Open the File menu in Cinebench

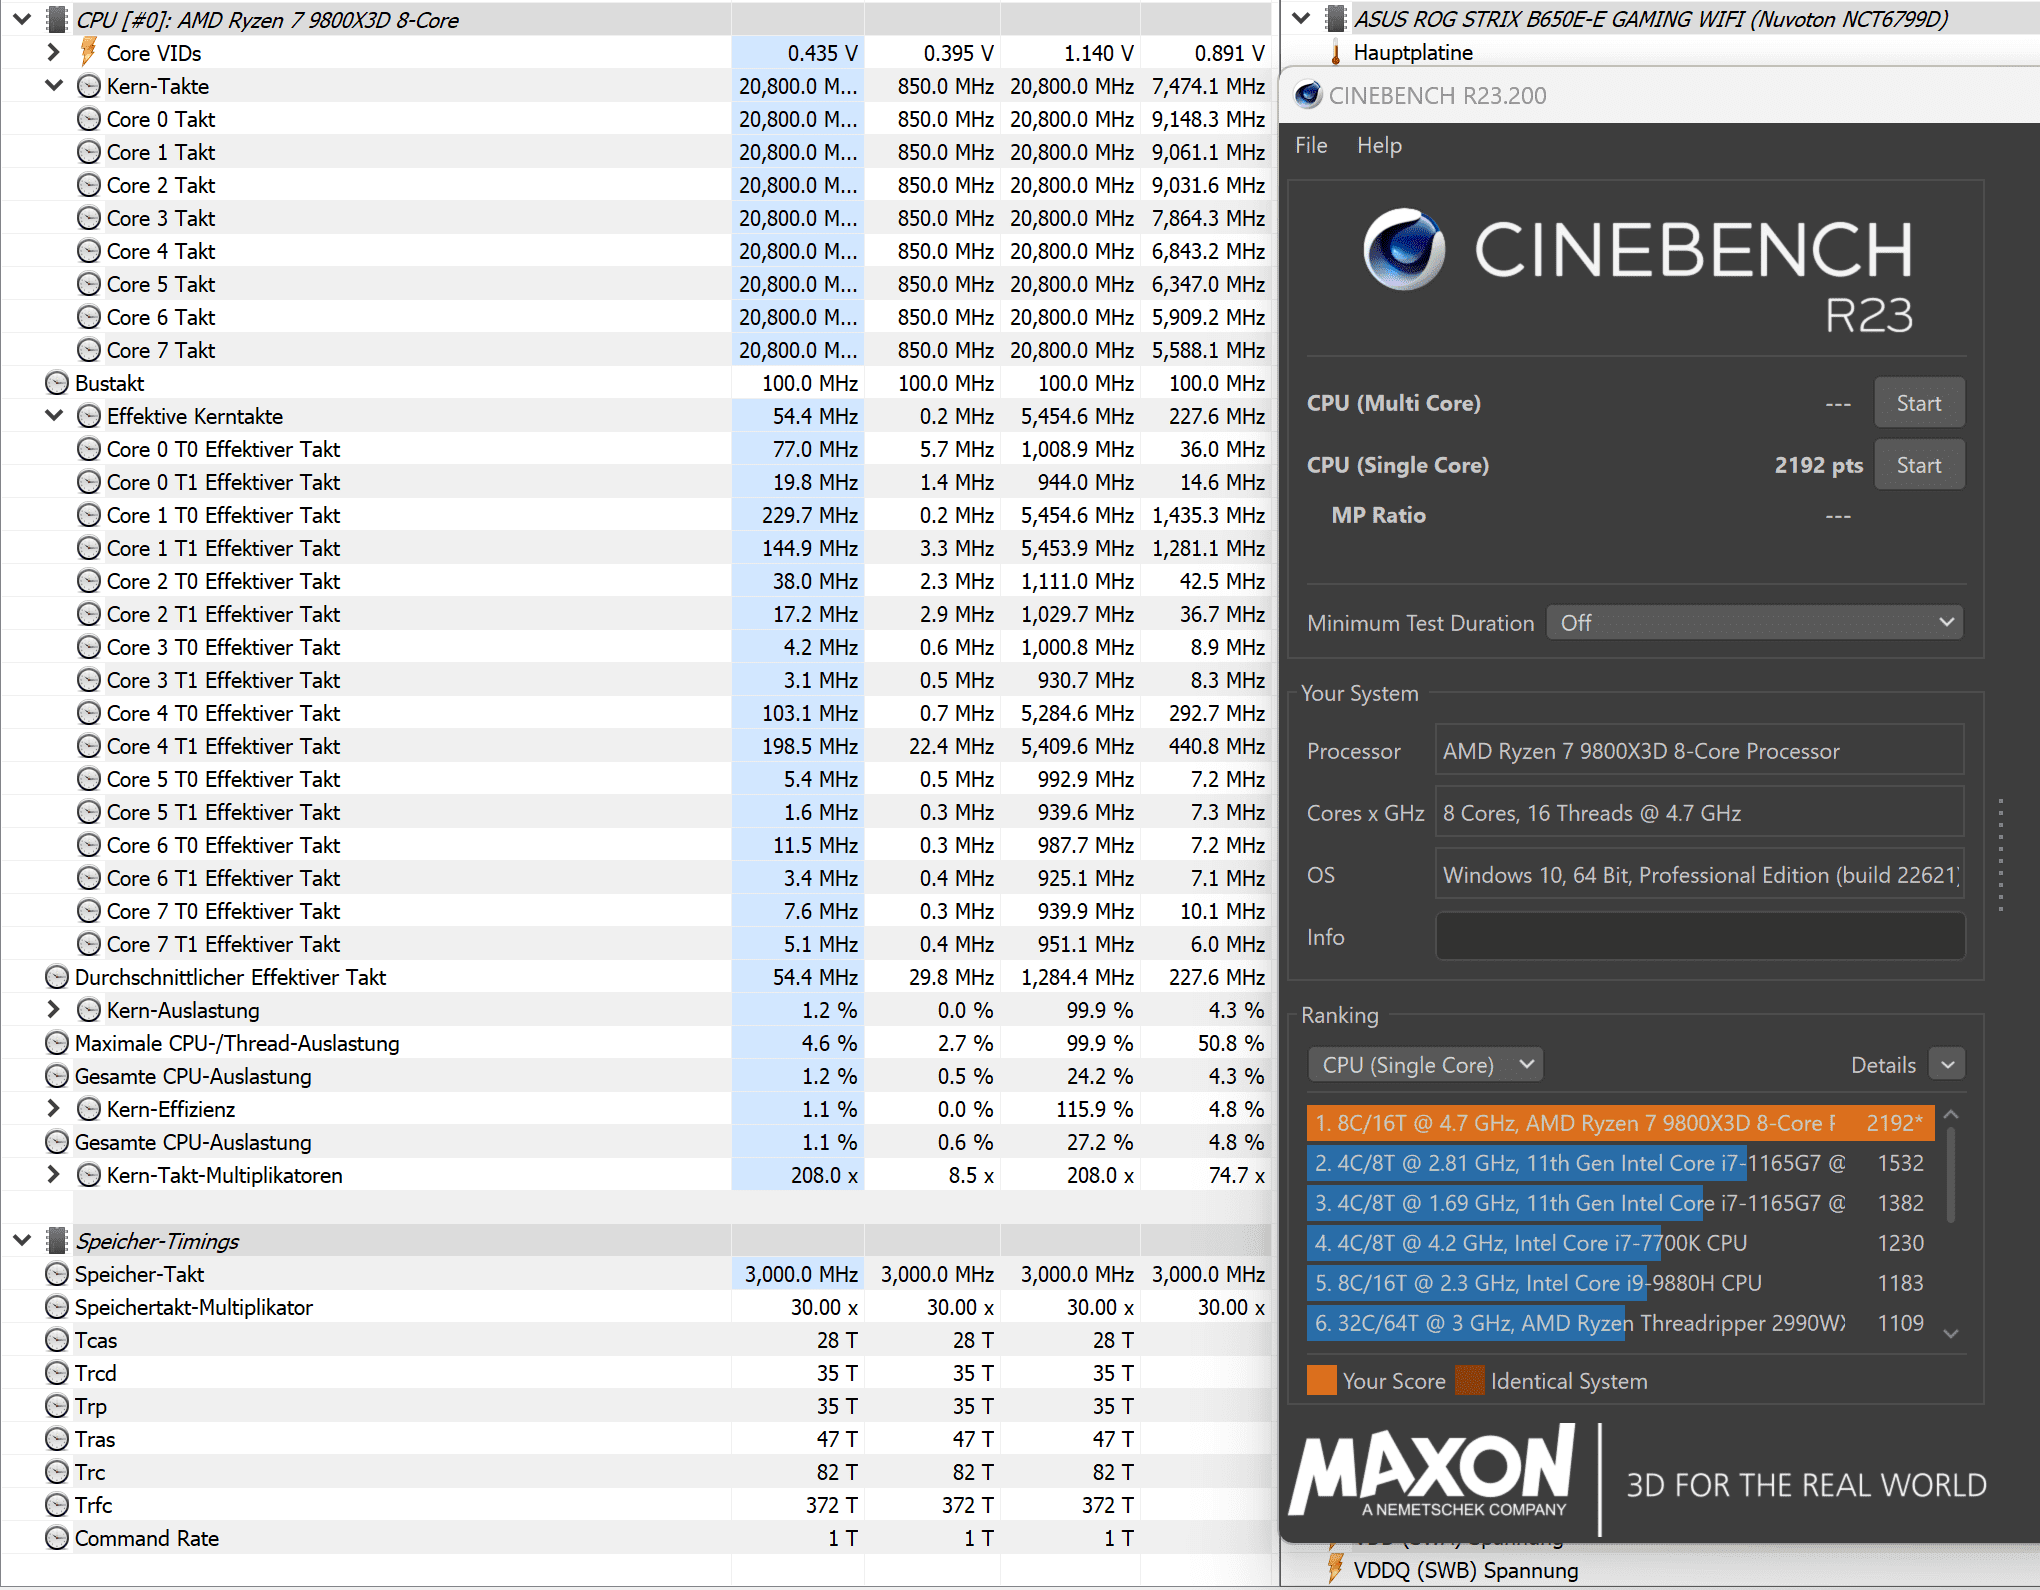coord(1310,146)
